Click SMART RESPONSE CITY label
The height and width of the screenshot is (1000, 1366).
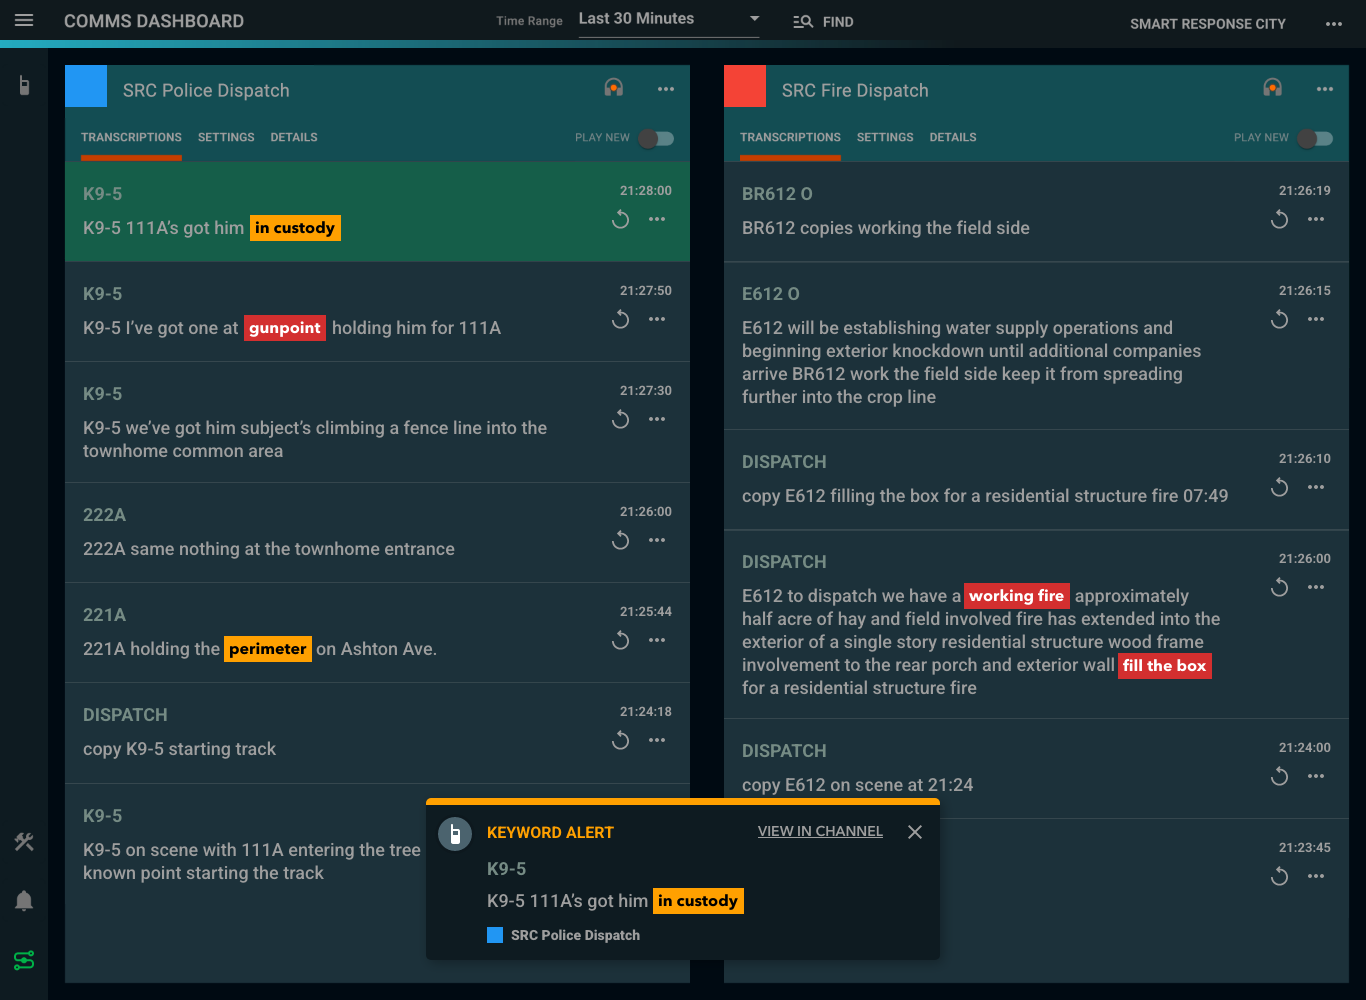coord(1208,24)
